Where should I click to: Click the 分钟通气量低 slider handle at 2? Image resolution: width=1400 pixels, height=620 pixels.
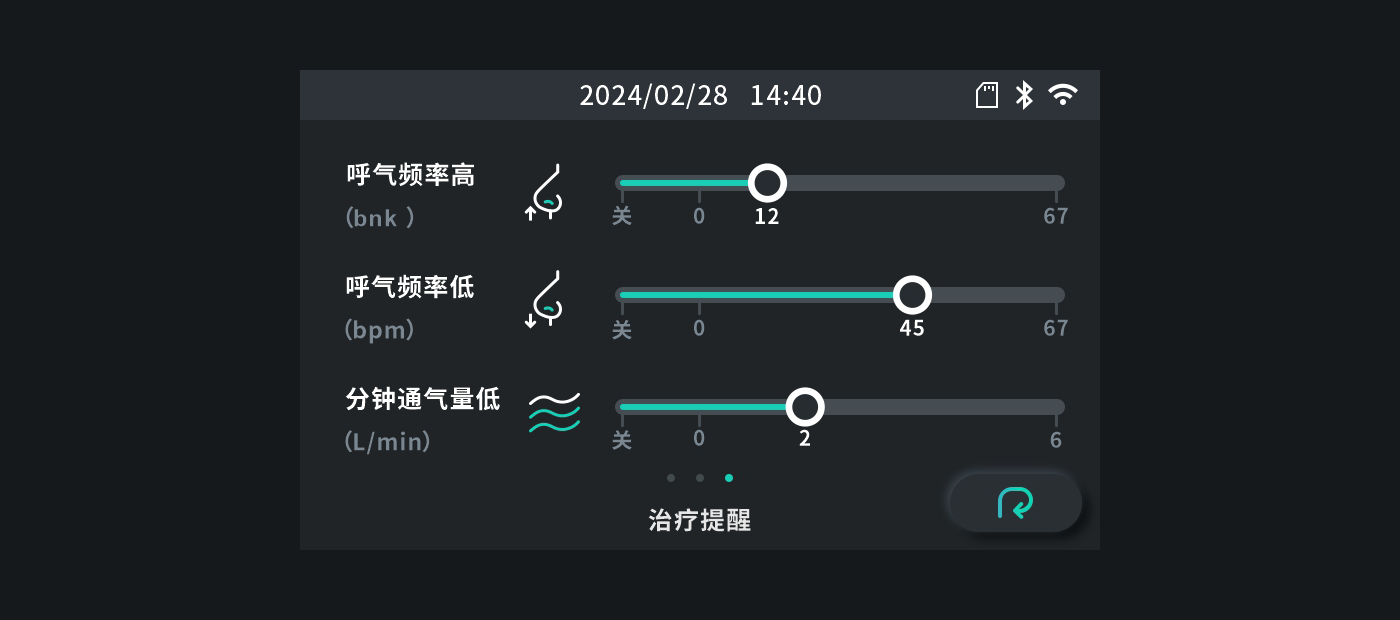(x=805, y=407)
